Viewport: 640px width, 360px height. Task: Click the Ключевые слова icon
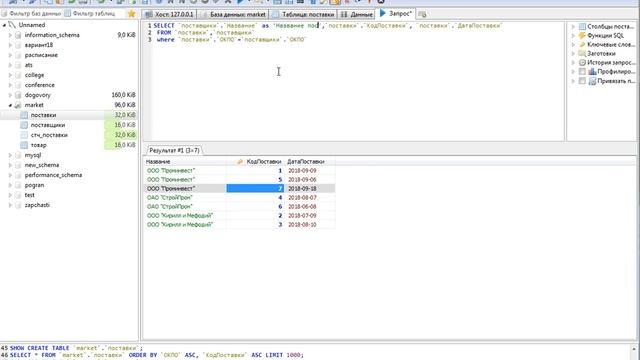(x=582, y=44)
